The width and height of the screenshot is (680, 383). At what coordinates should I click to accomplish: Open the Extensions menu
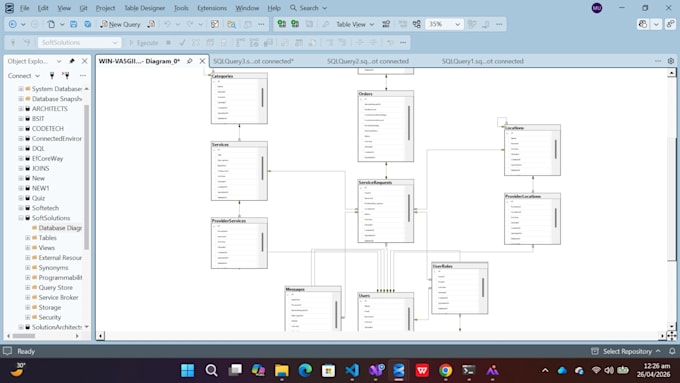[x=212, y=8]
